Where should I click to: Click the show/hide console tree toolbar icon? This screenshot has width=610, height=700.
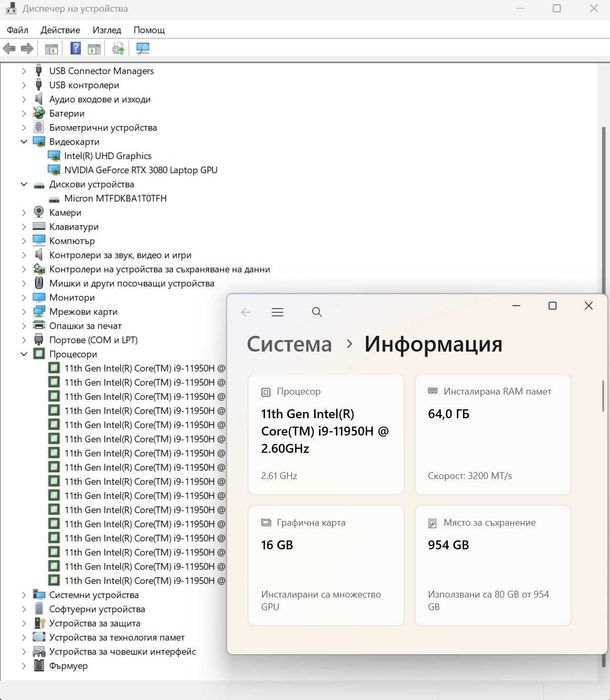click(51, 49)
